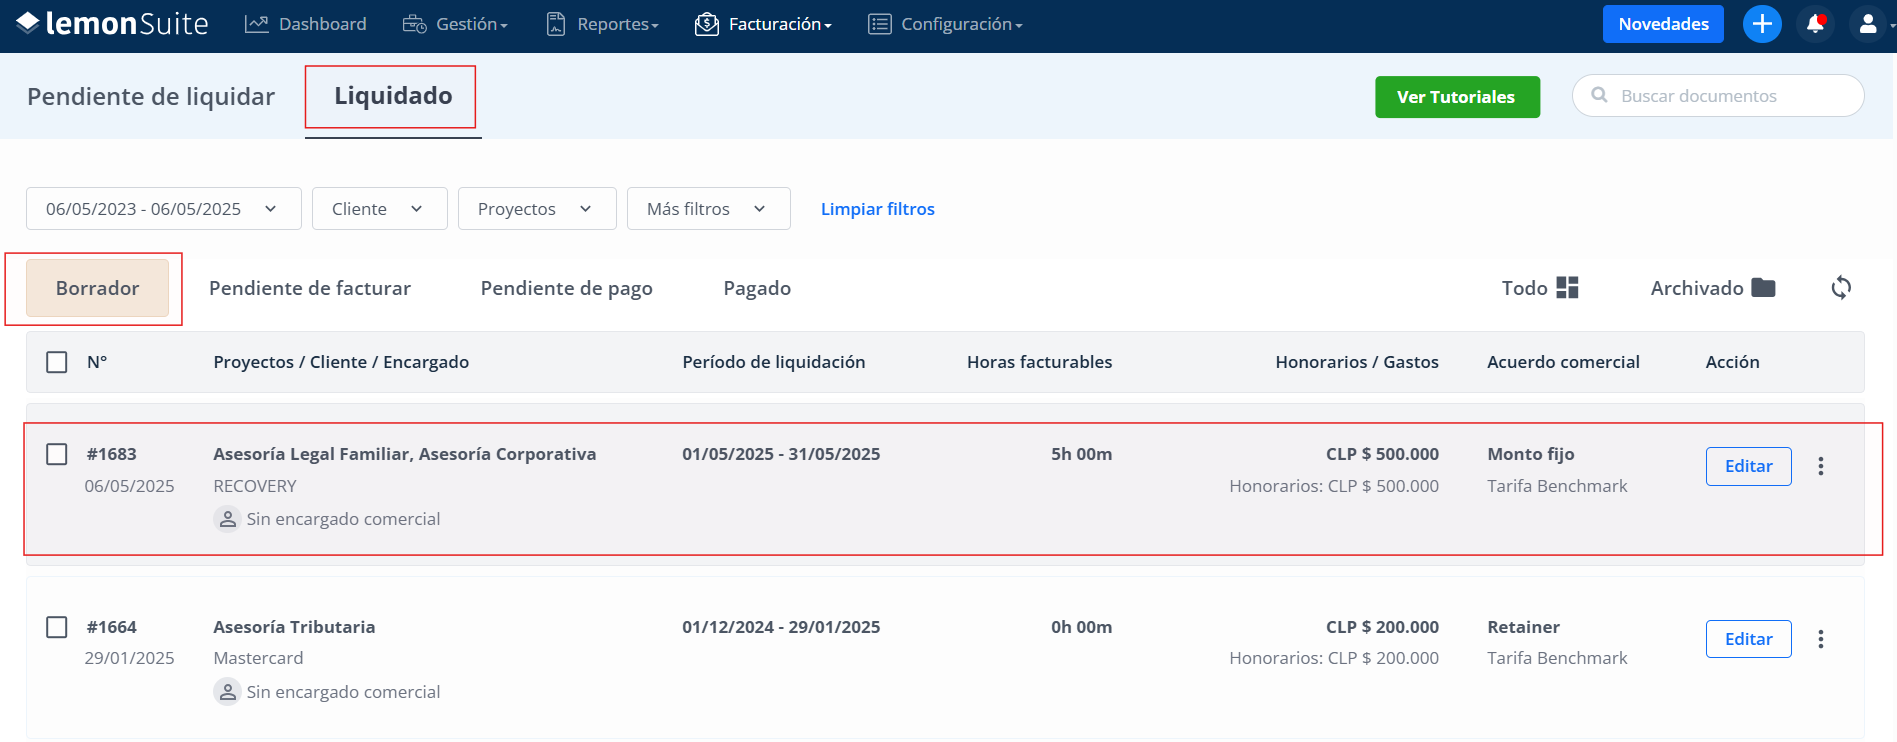
Task: Click the Todo grid icon
Action: click(1567, 288)
